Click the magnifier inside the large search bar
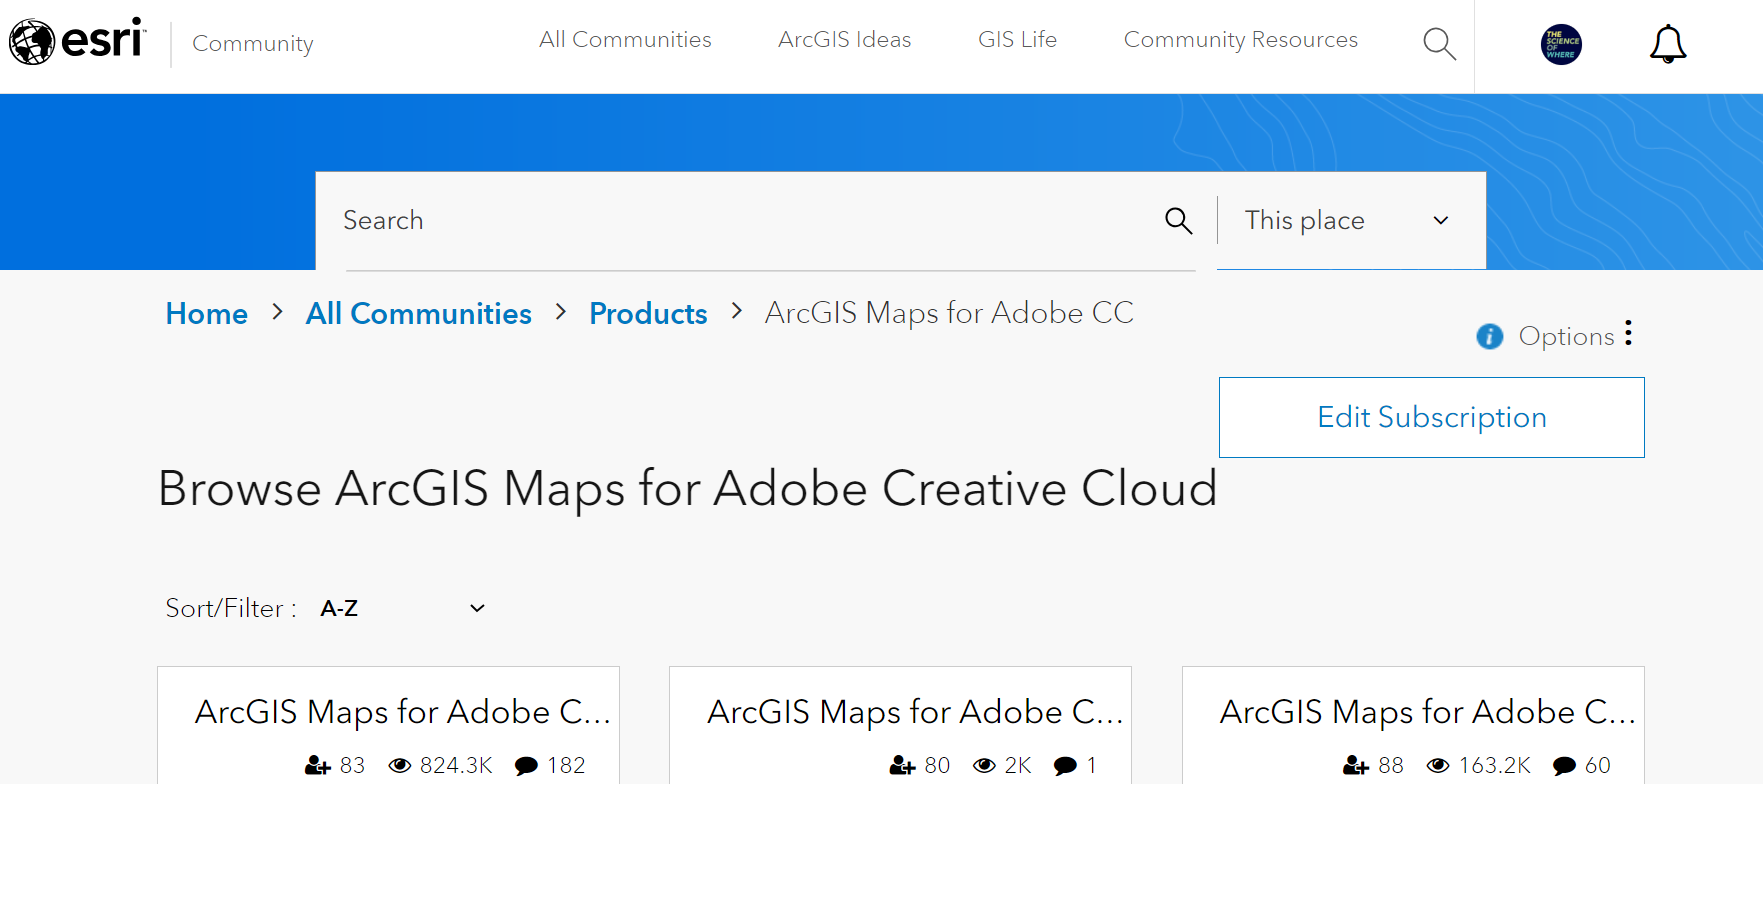Viewport: 1763px width, 906px height. (1179, 220)
